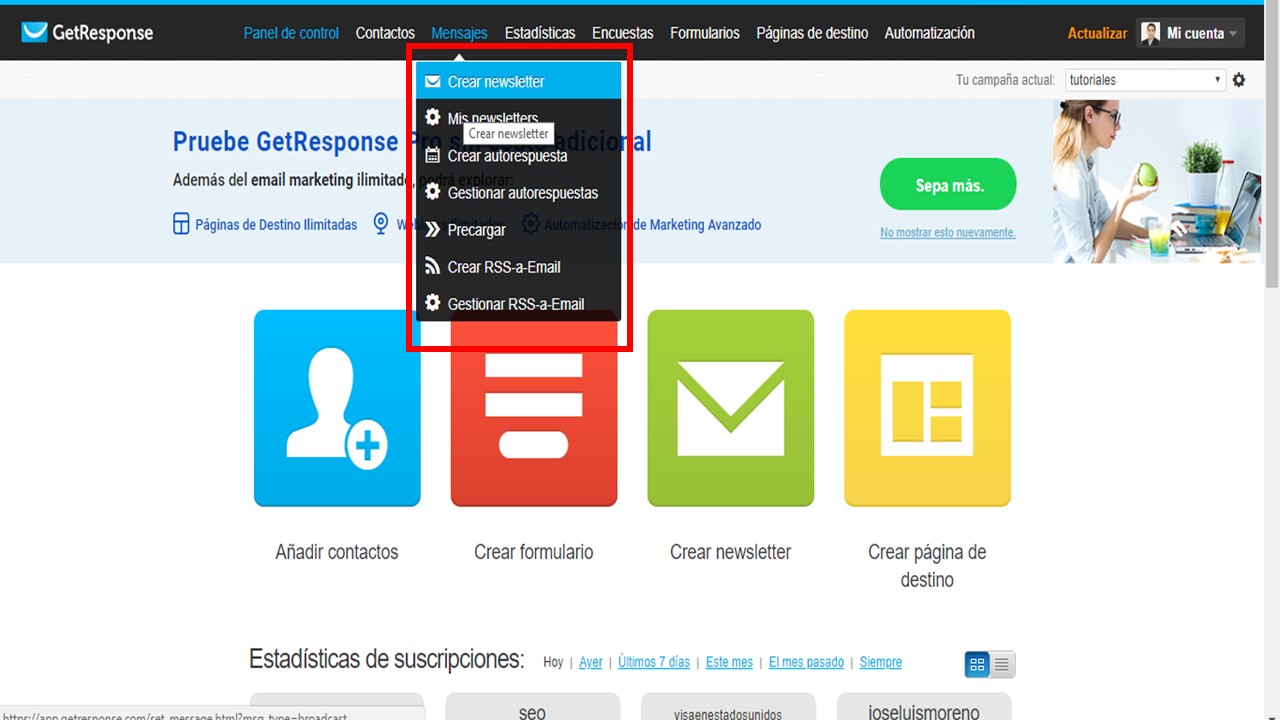Select Crear newsletter in the dropdown menu
Viewport: 1280px width, 720px height.
519,81
